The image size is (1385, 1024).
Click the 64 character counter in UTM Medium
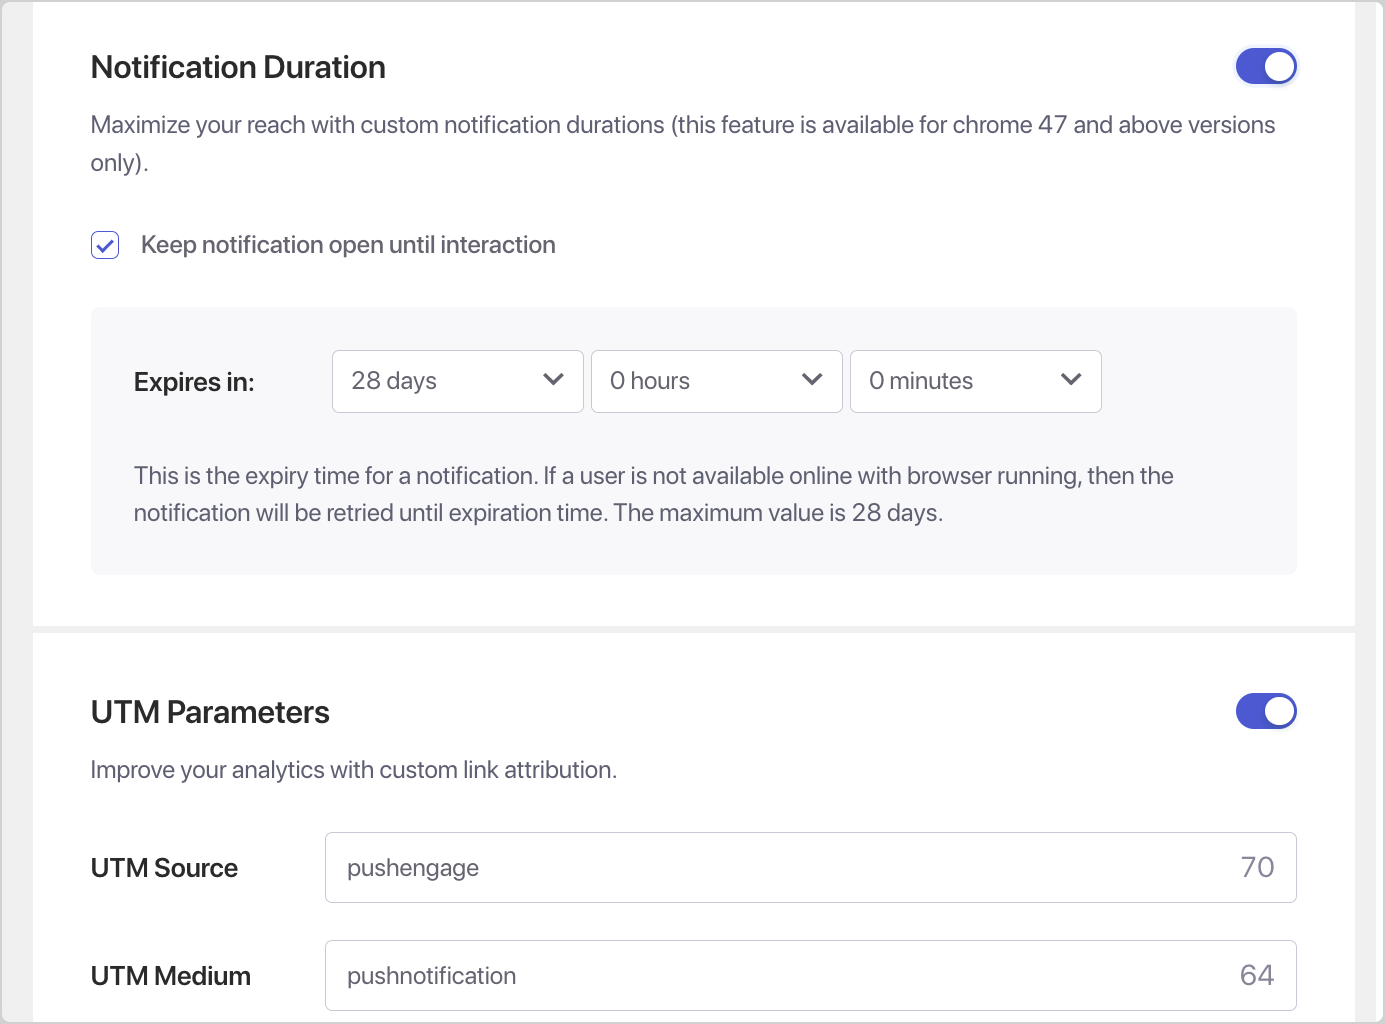point(1257,975)
